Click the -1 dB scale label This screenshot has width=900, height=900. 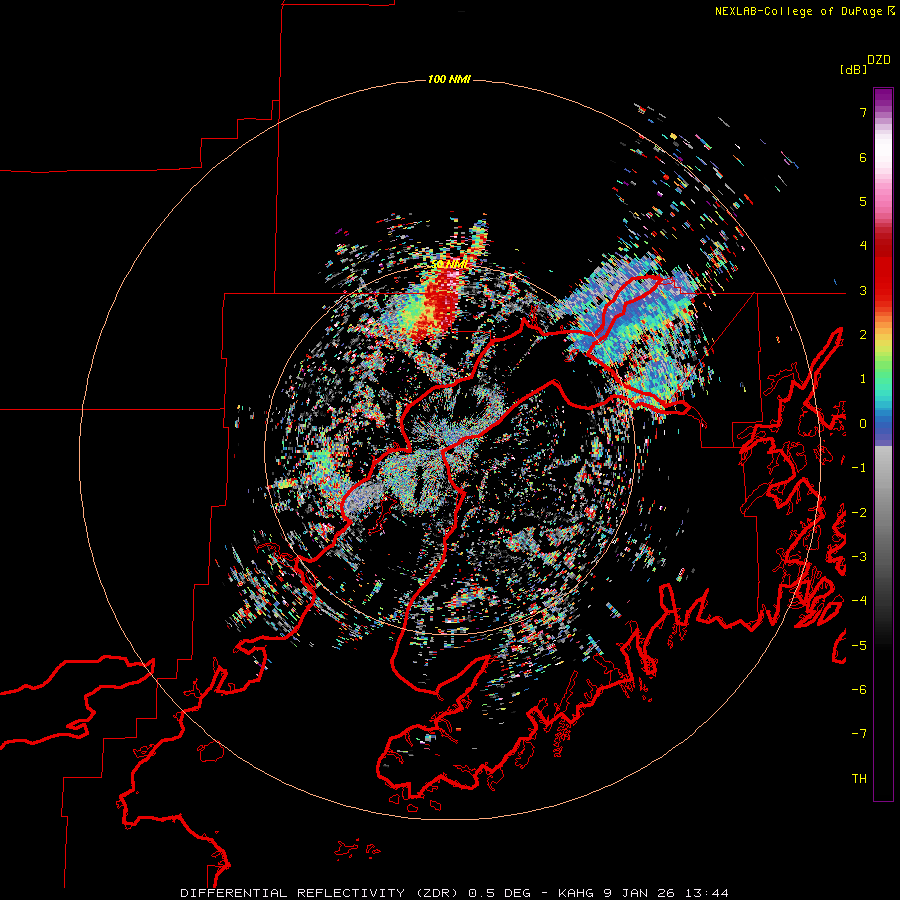tap(859, 468)
